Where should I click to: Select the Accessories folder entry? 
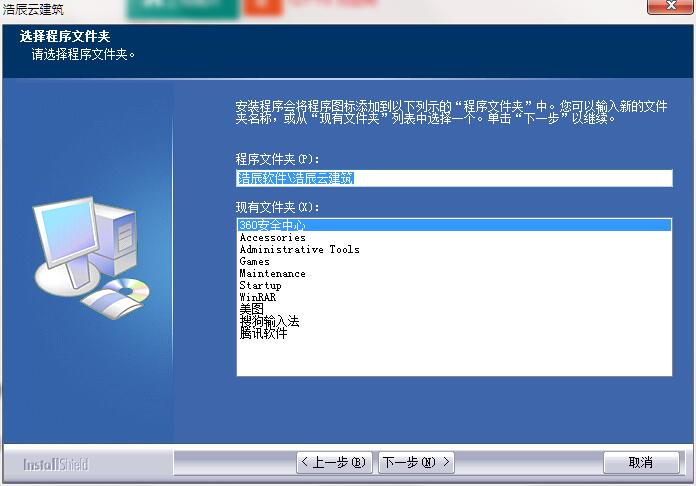[x=272, y=238]
